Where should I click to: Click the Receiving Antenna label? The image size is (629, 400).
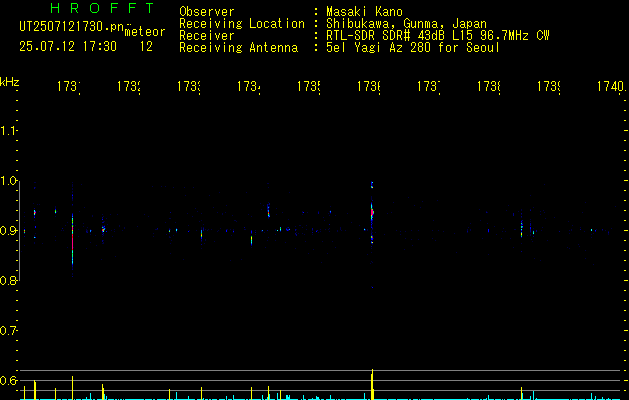(238, 48)
